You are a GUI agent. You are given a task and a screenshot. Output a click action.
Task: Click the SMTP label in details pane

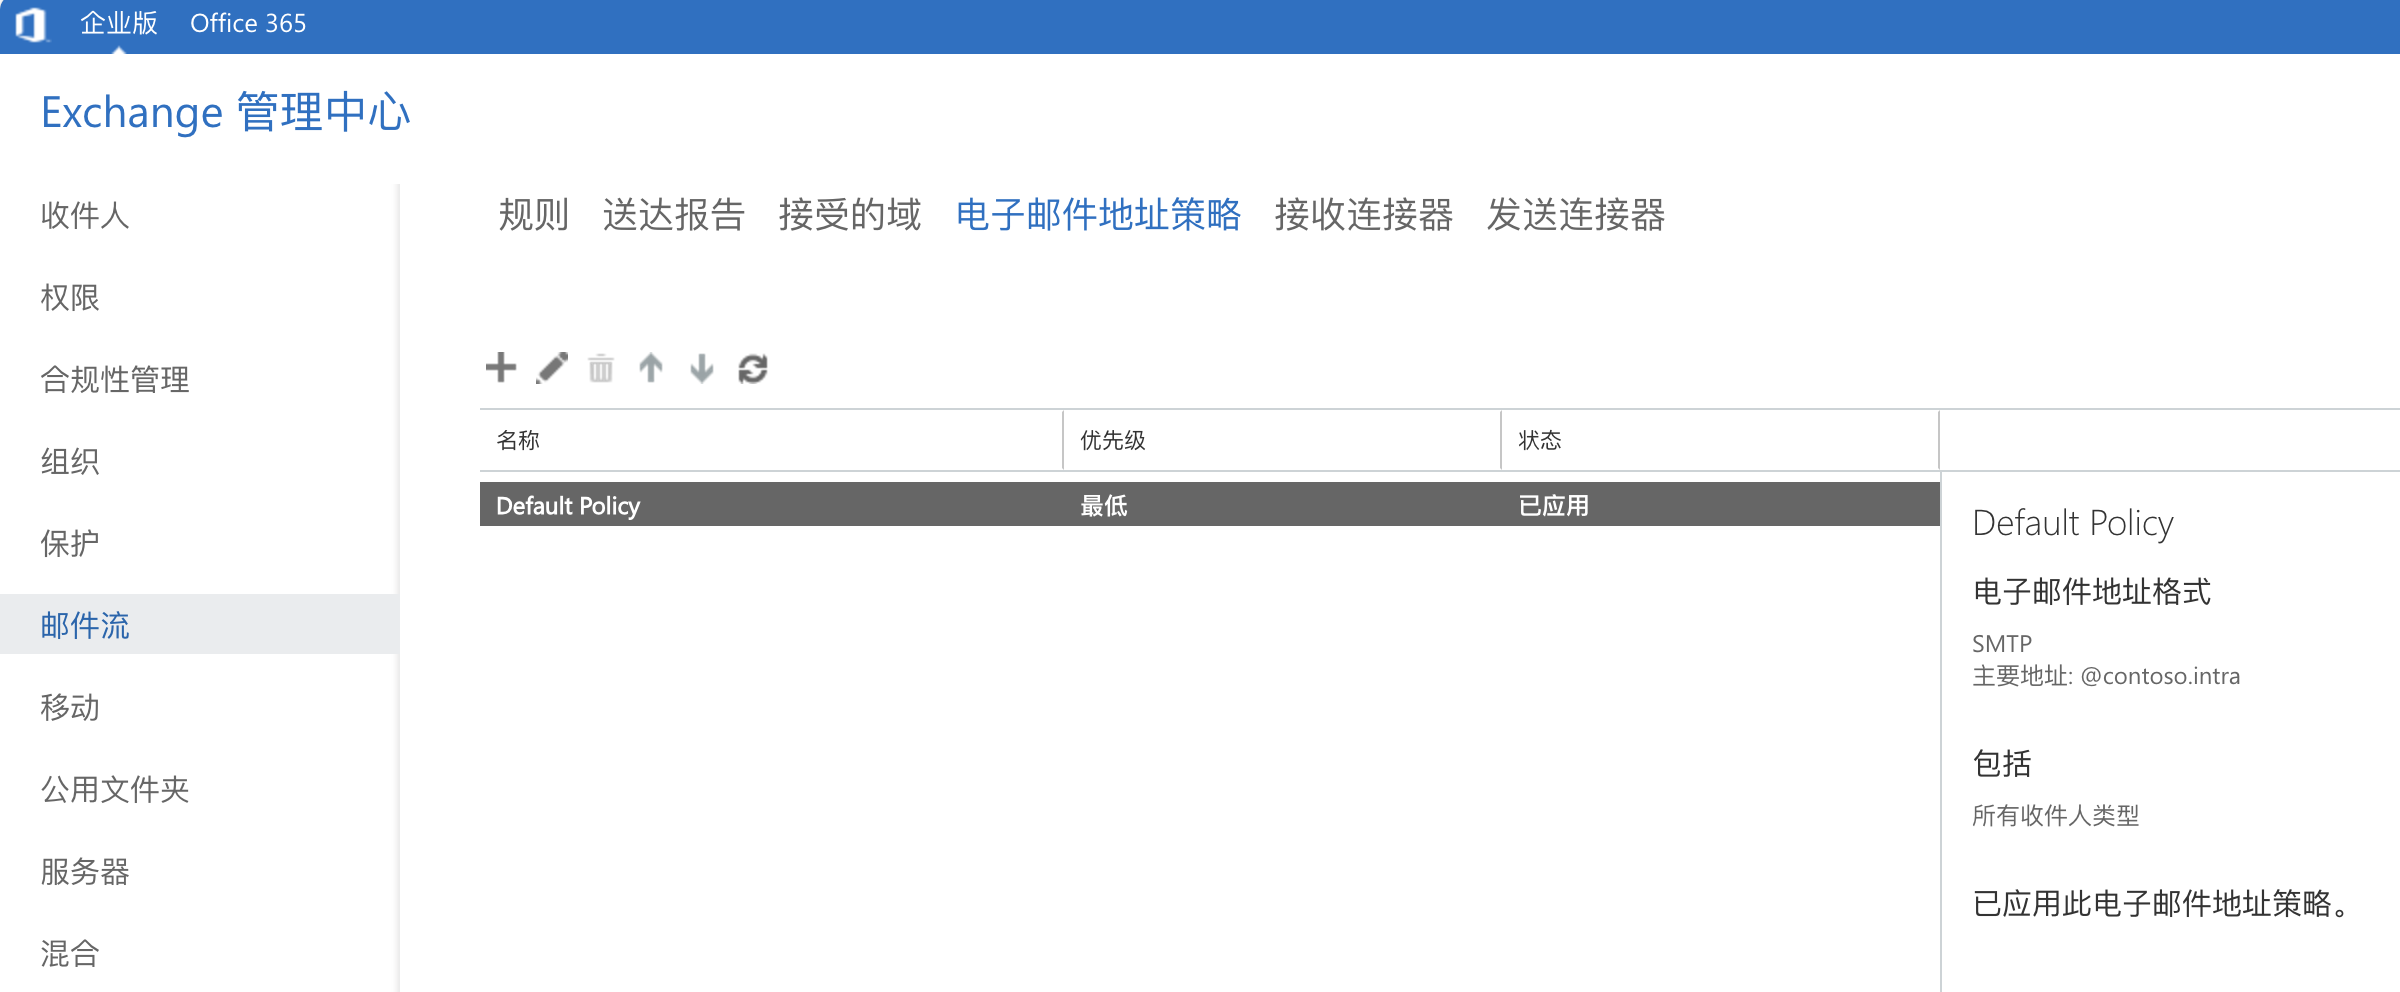pyautogui.click(x=2002, y=643)
